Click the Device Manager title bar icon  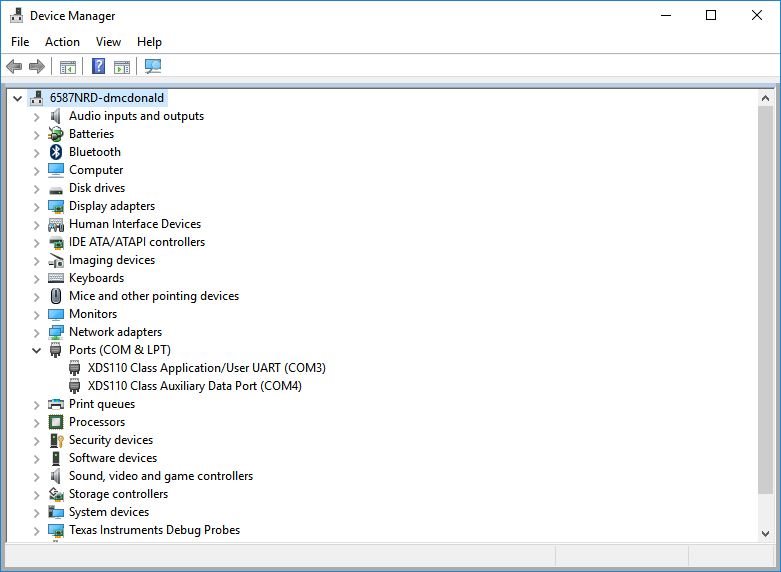click(16, 15)
